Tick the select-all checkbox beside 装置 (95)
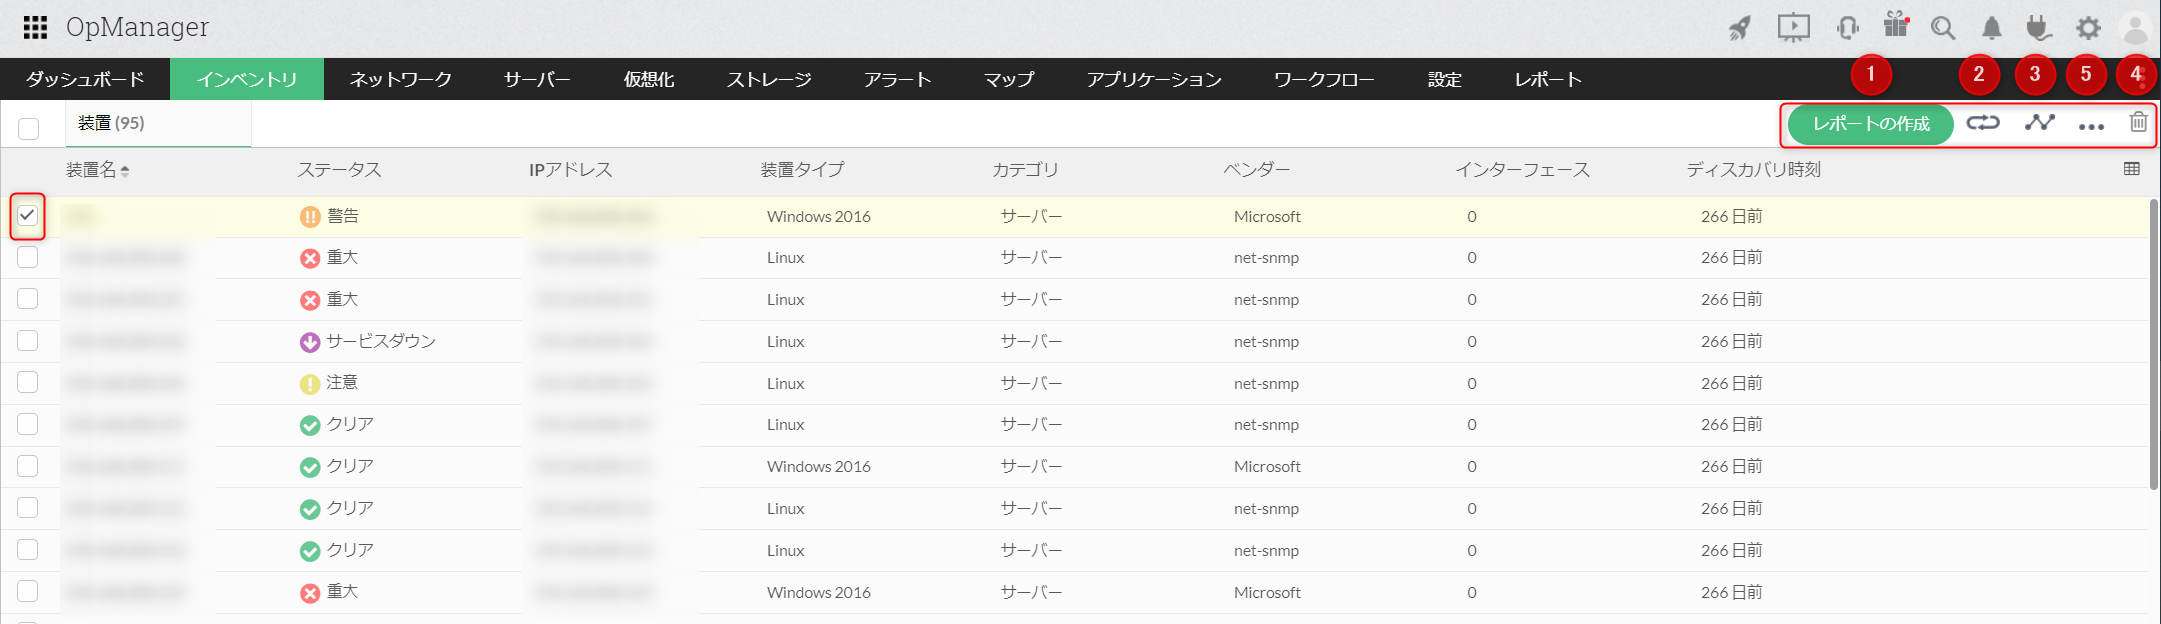Screen dimensions: 2161x624 [28, 128]
